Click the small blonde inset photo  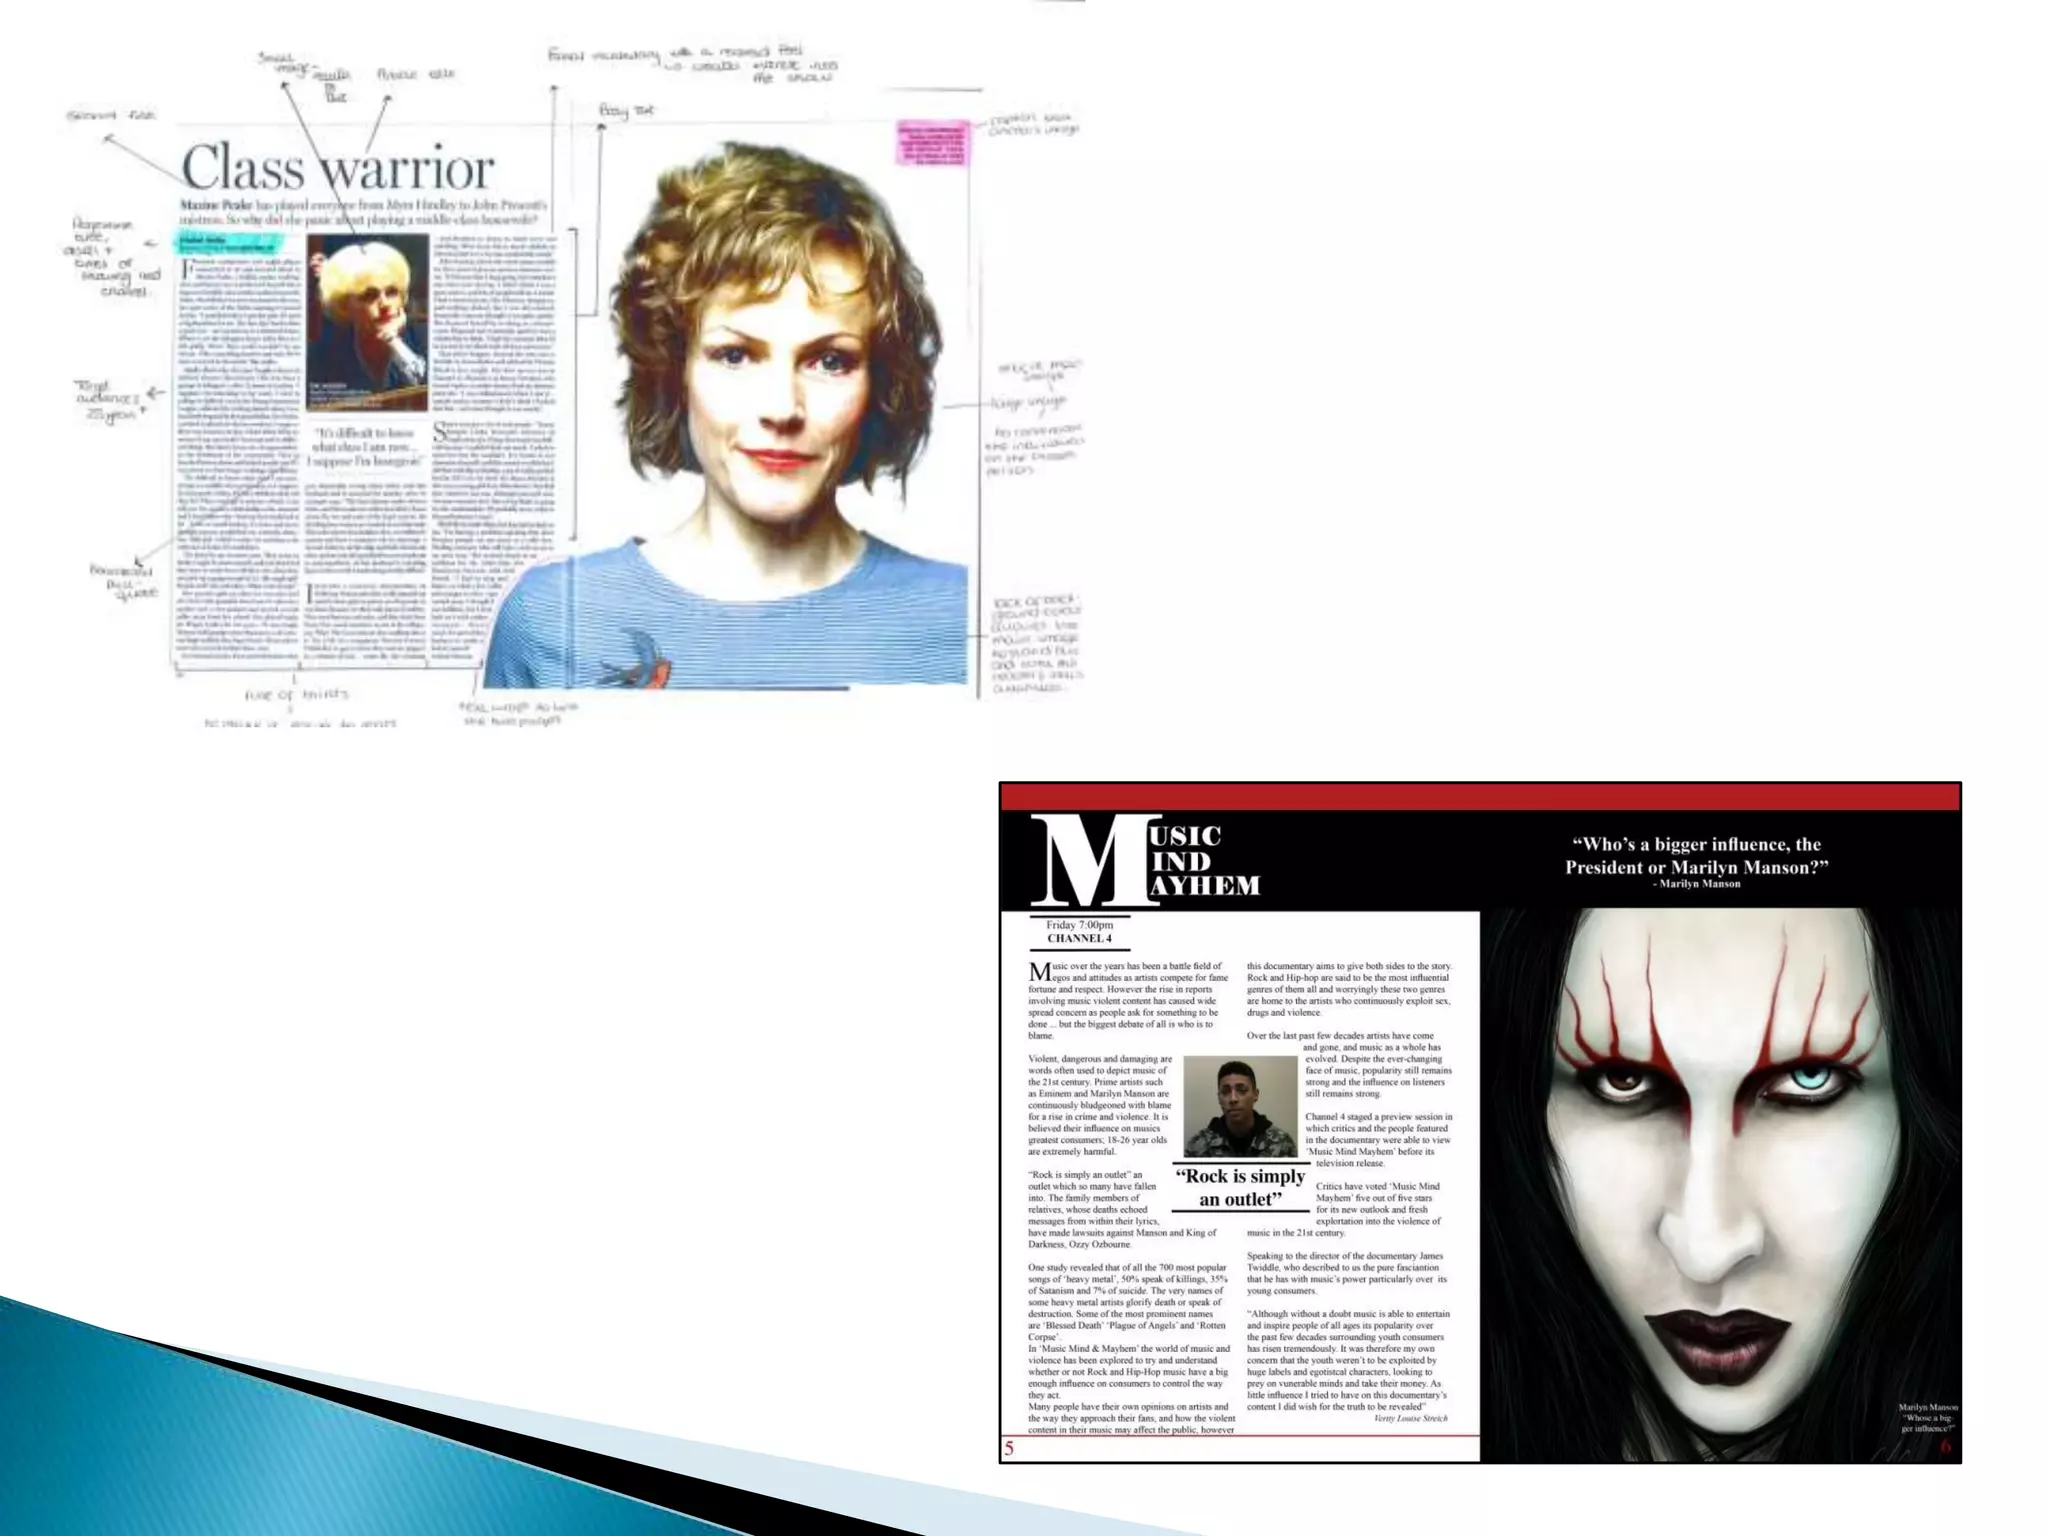tap(367, 322)
